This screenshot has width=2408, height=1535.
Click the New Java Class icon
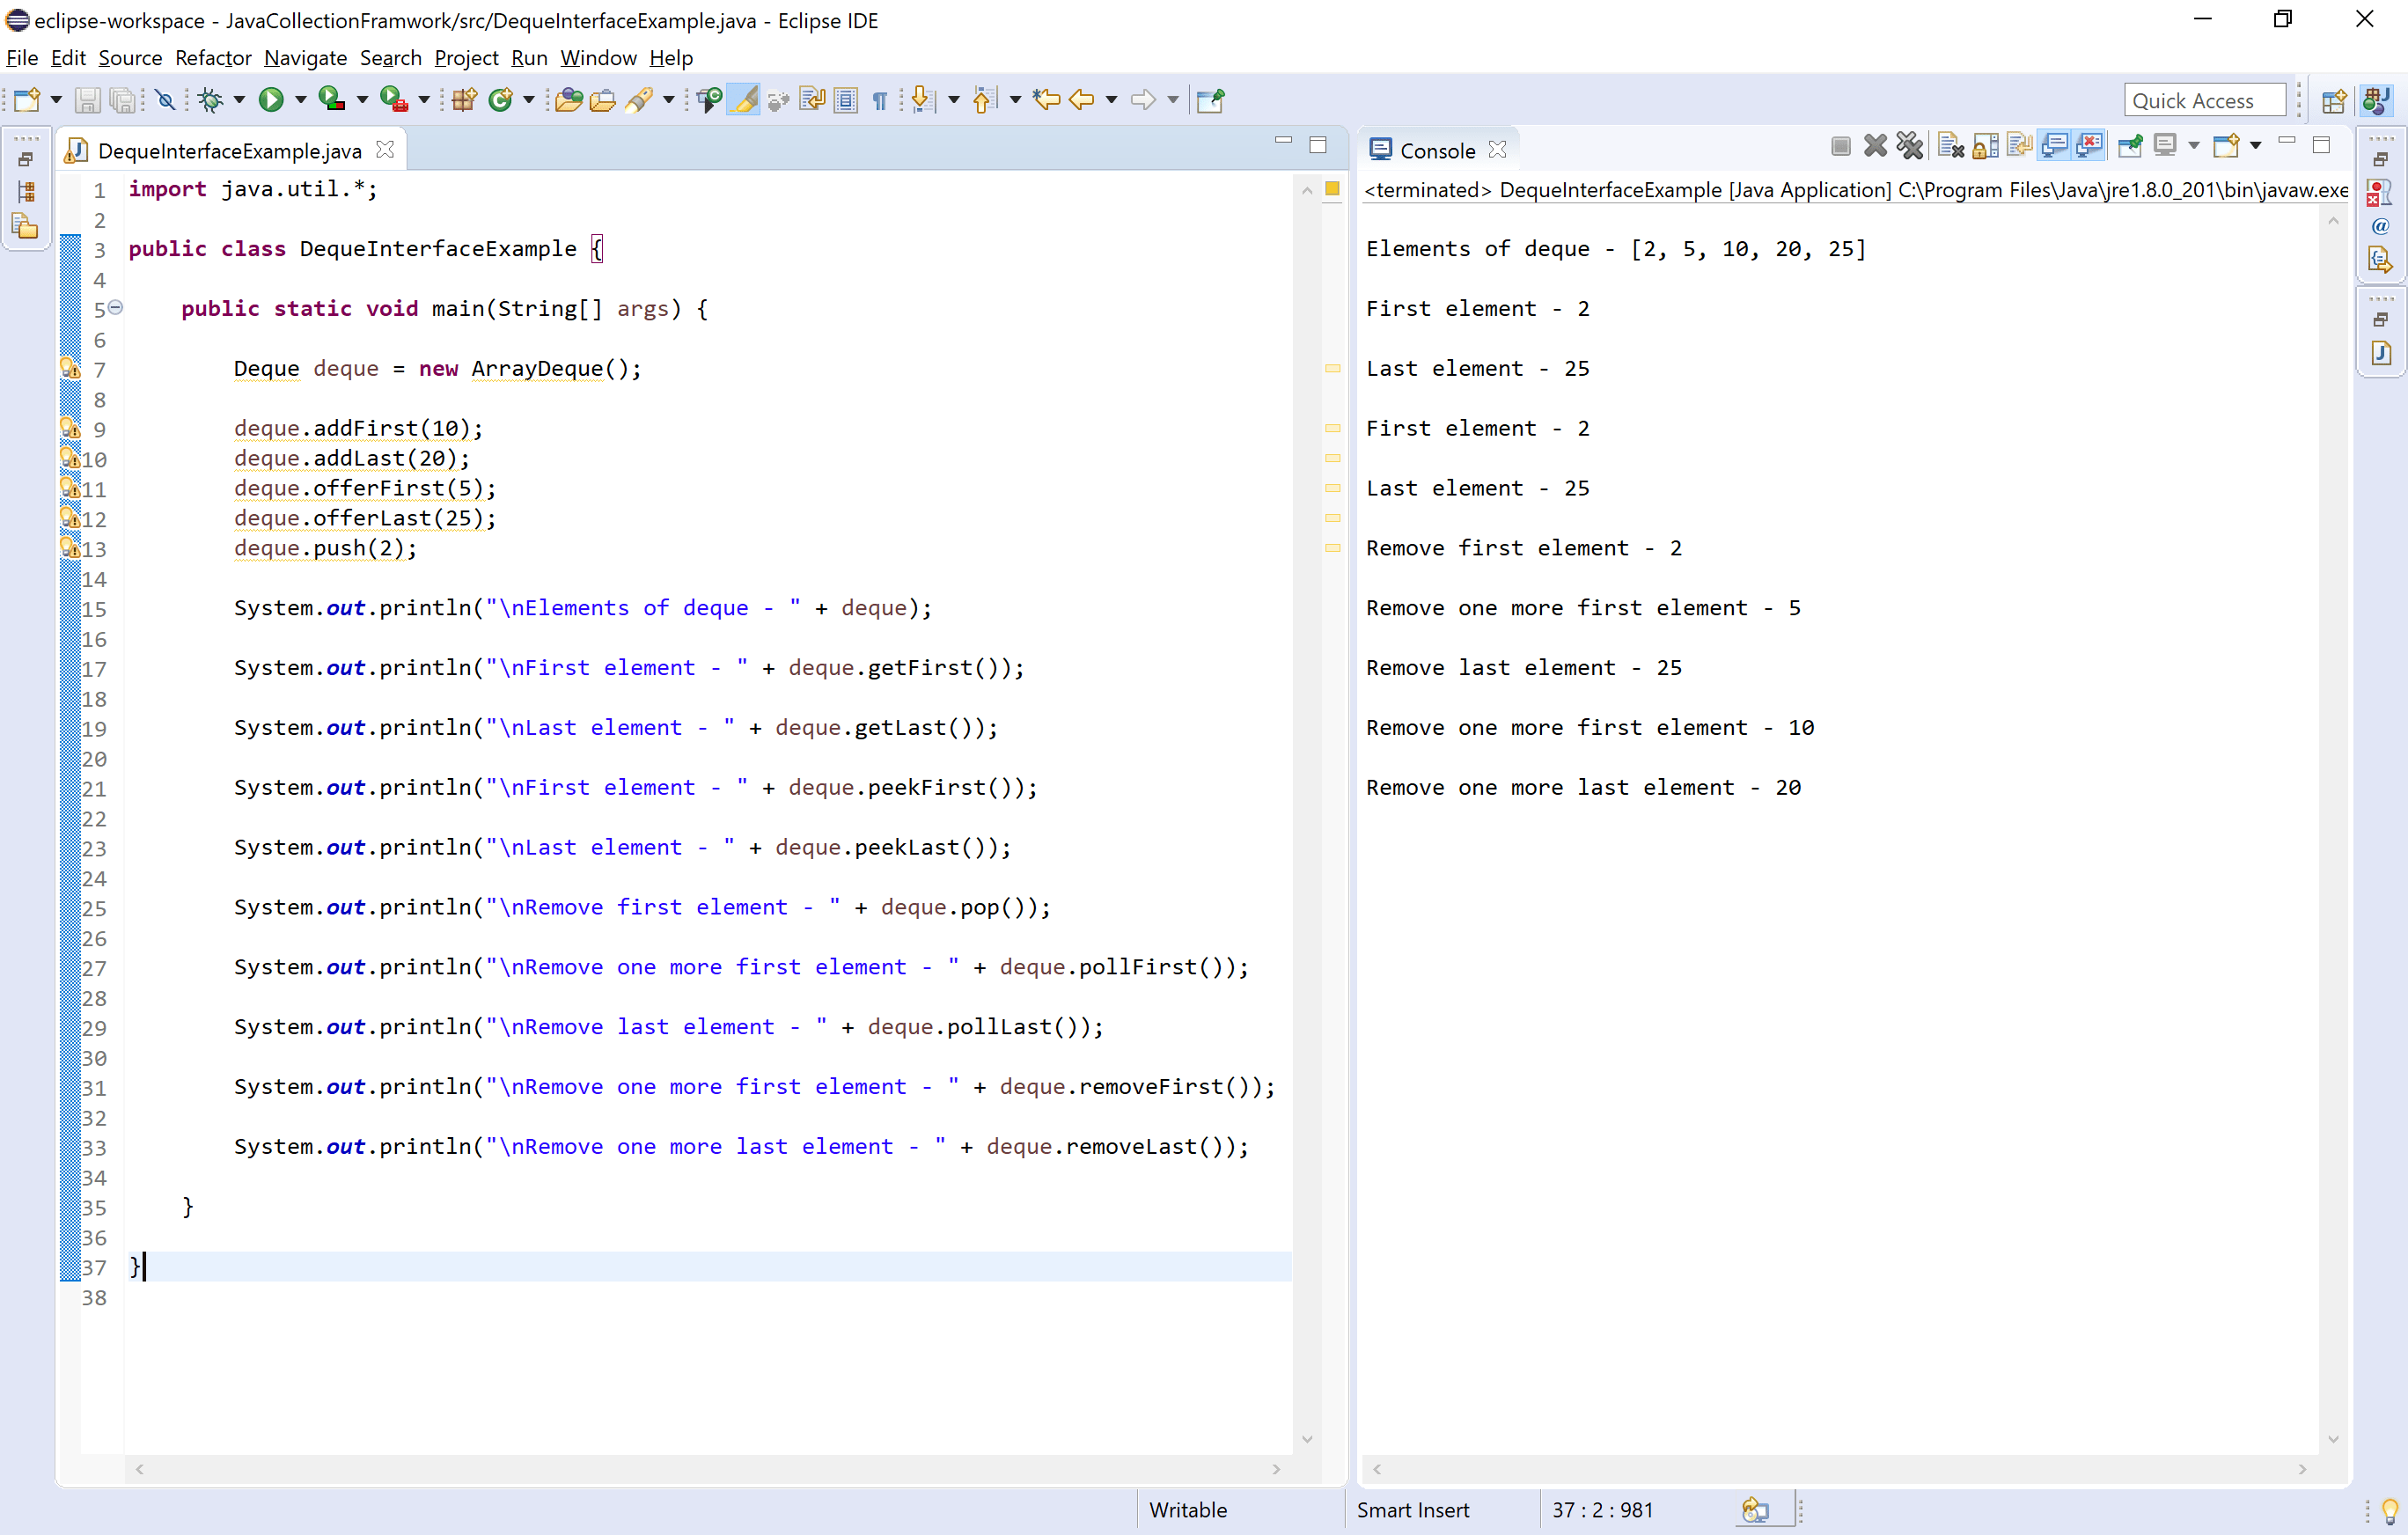(x=500, y=100)
